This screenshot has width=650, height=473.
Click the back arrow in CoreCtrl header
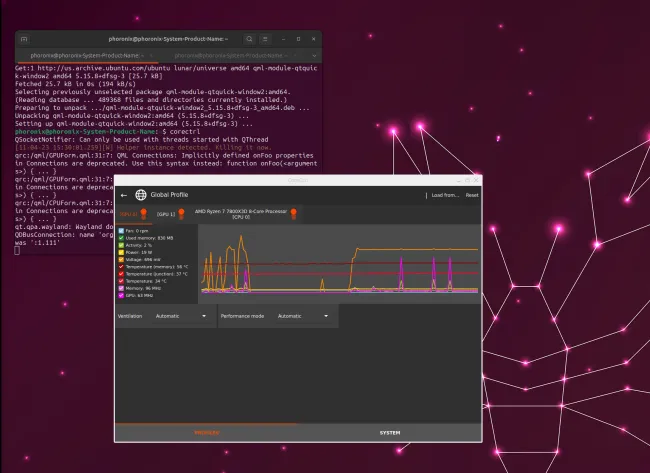pyautogui.click(x=124, y=195)
